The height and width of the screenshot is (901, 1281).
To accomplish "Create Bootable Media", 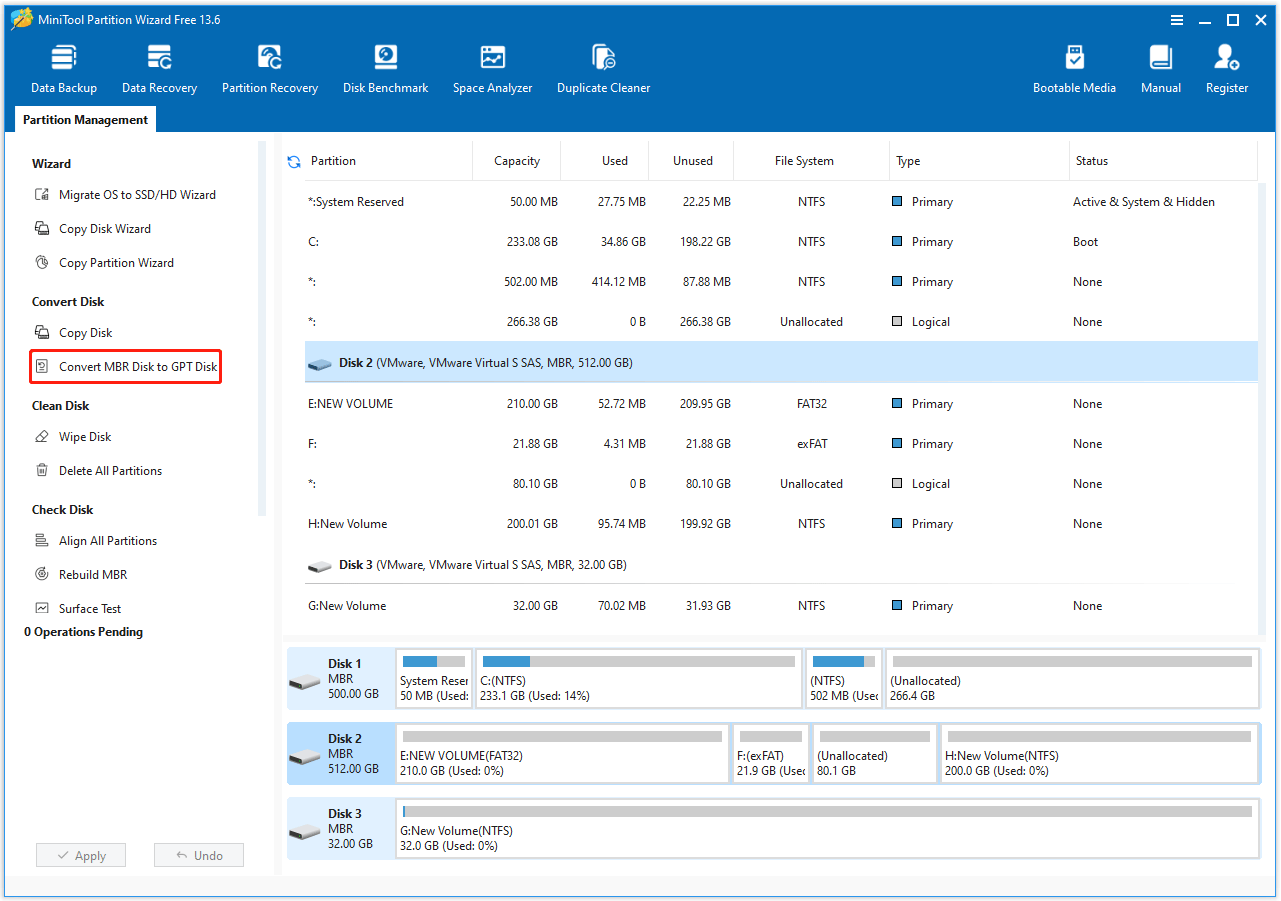I will coord(1074,69).
